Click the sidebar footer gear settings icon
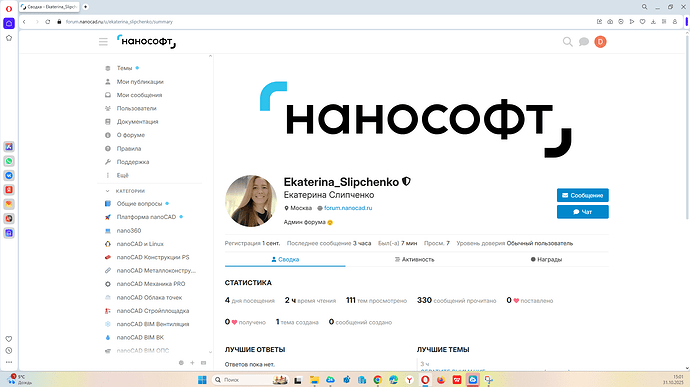Image resolution: width=690 pixels, height=387 pixels. pyautogui.click(x=181, y=363)
